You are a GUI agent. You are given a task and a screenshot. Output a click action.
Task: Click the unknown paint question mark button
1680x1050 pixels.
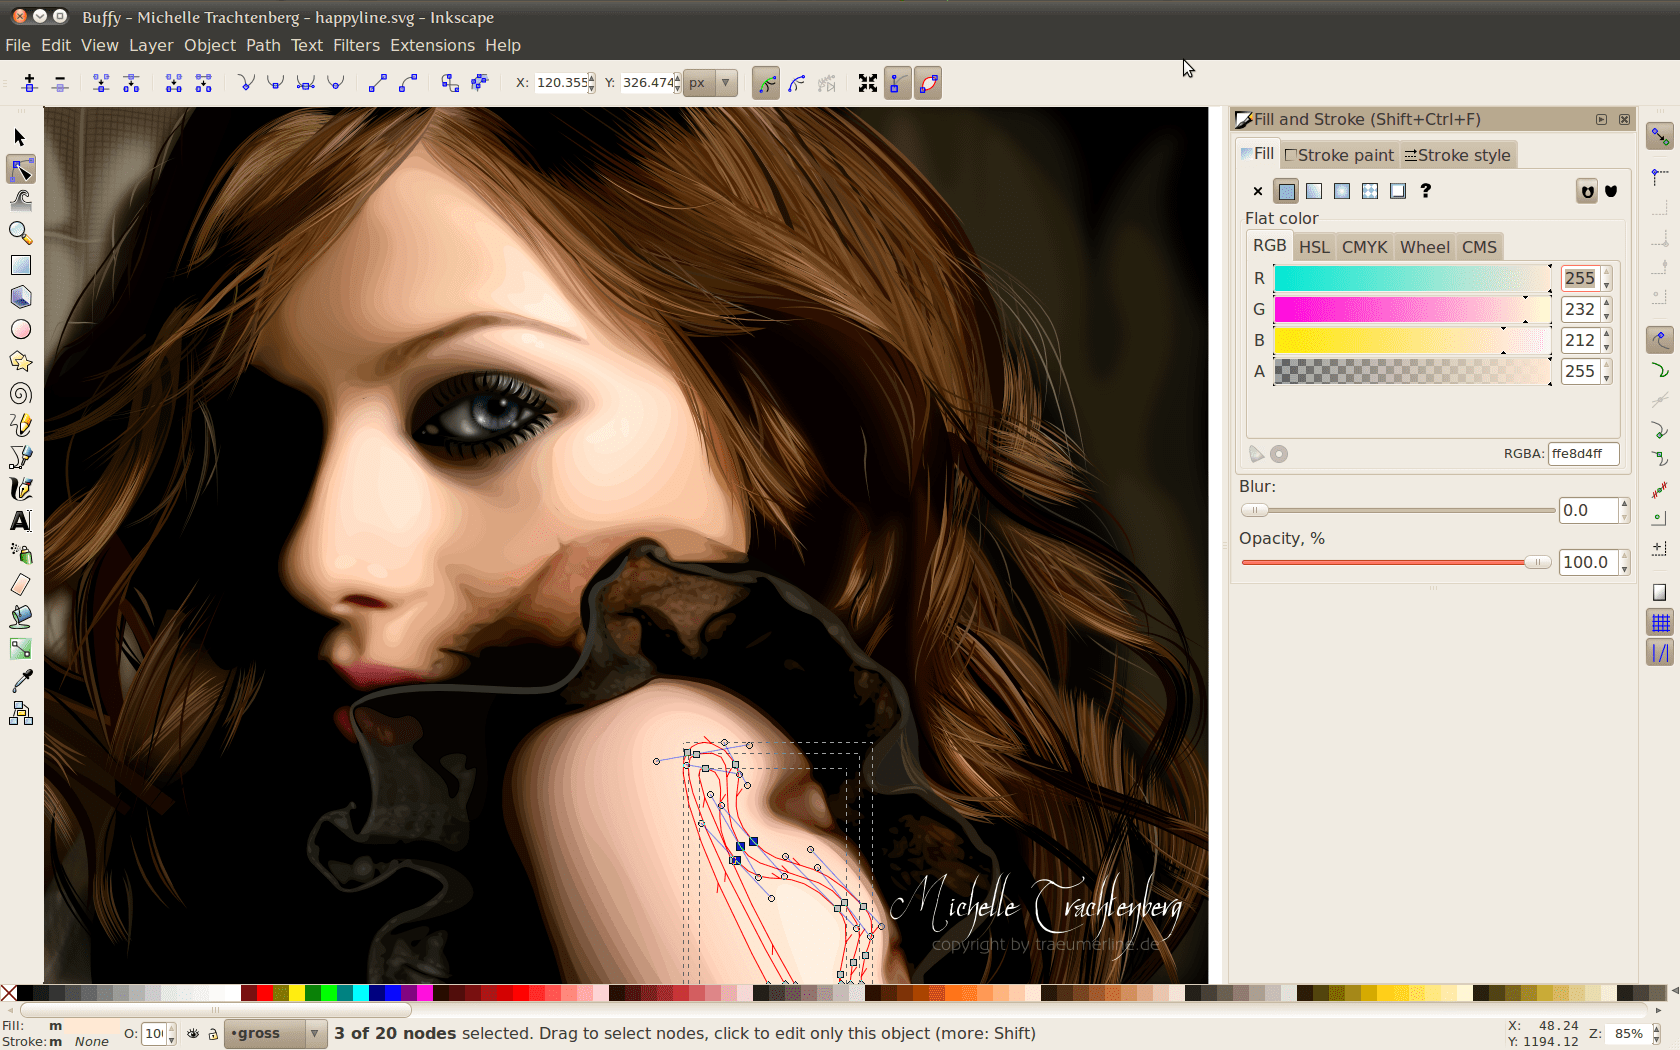pyautogui.click(x=1425, y=191)
